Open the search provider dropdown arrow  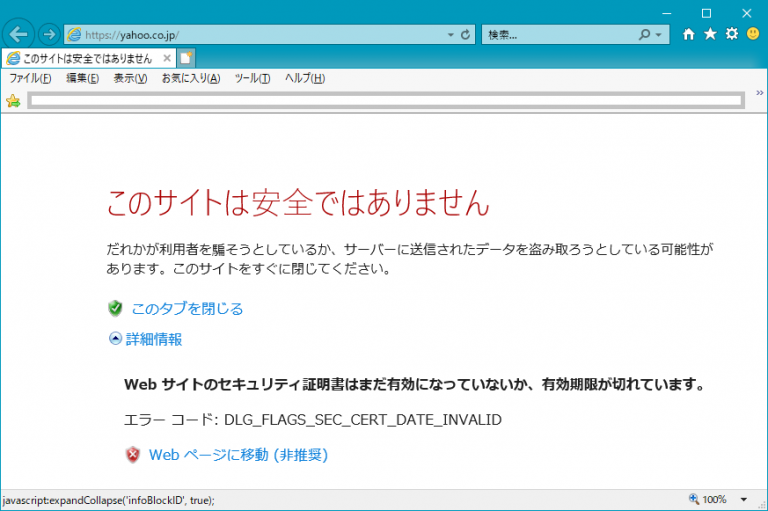click(659, 34)
